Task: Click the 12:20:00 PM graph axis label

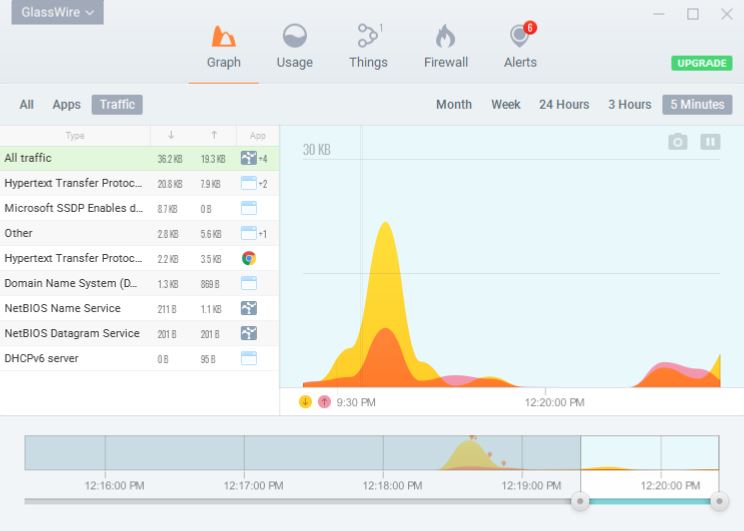Action: click(554, 402)
